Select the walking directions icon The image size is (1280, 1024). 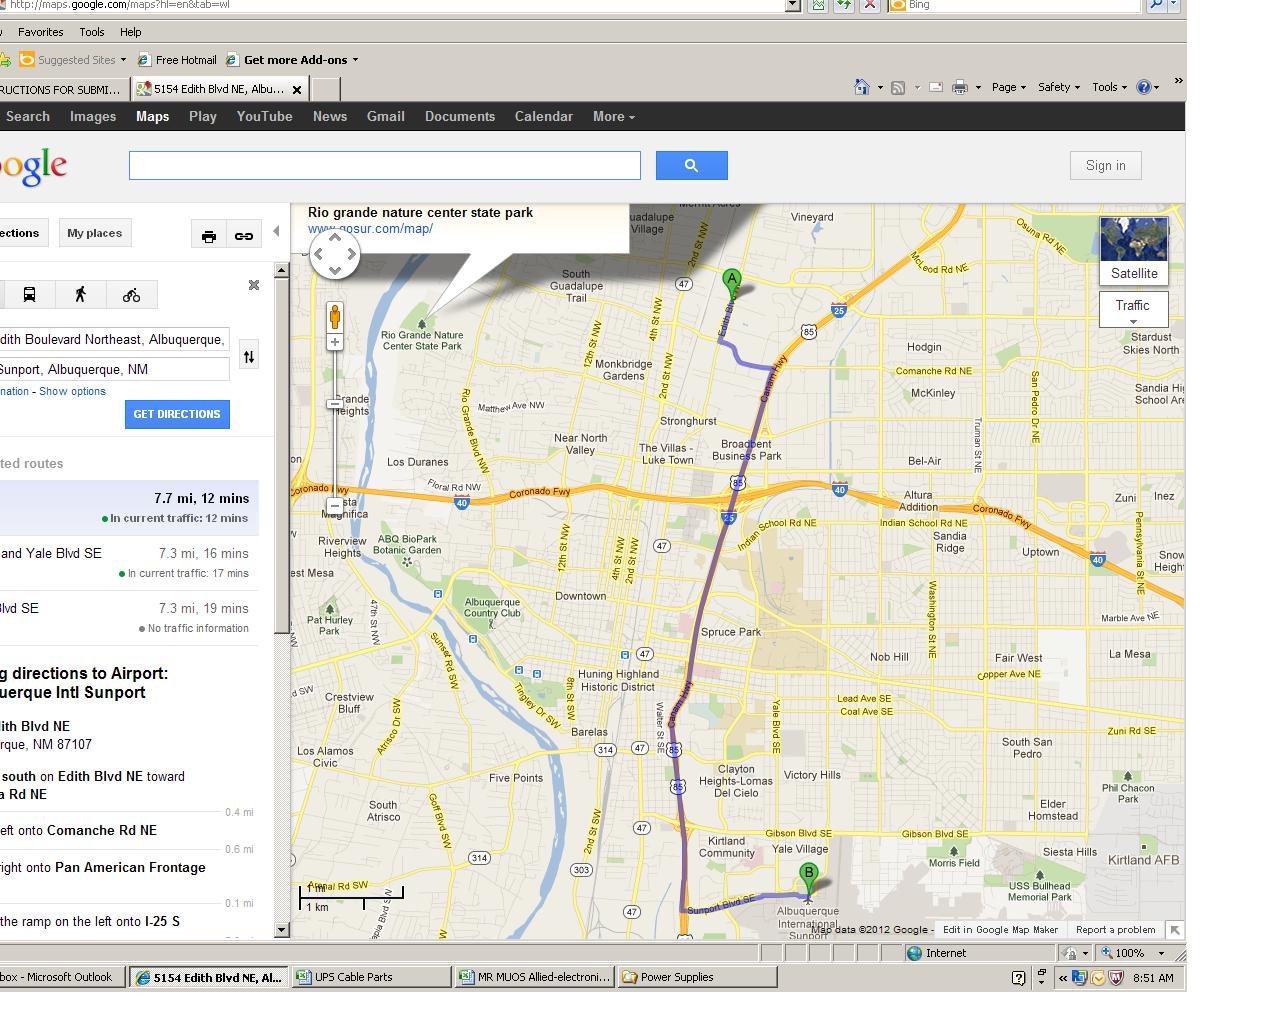click(x=80, y=294)
